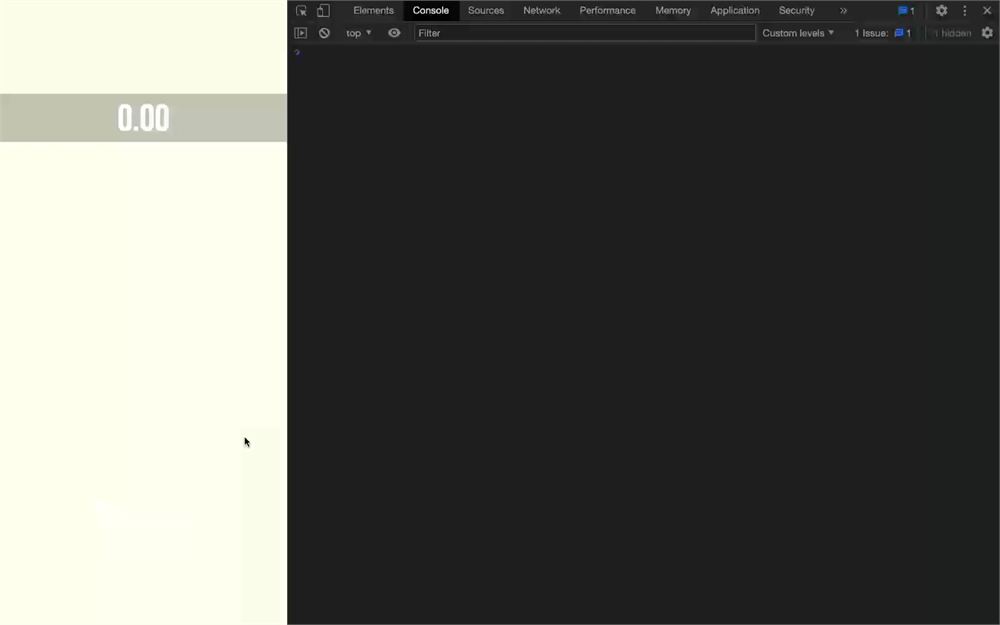Open the Custom levels dropdown
The width and height of the screenshot is (1000, 625).
tap(798, 33)
